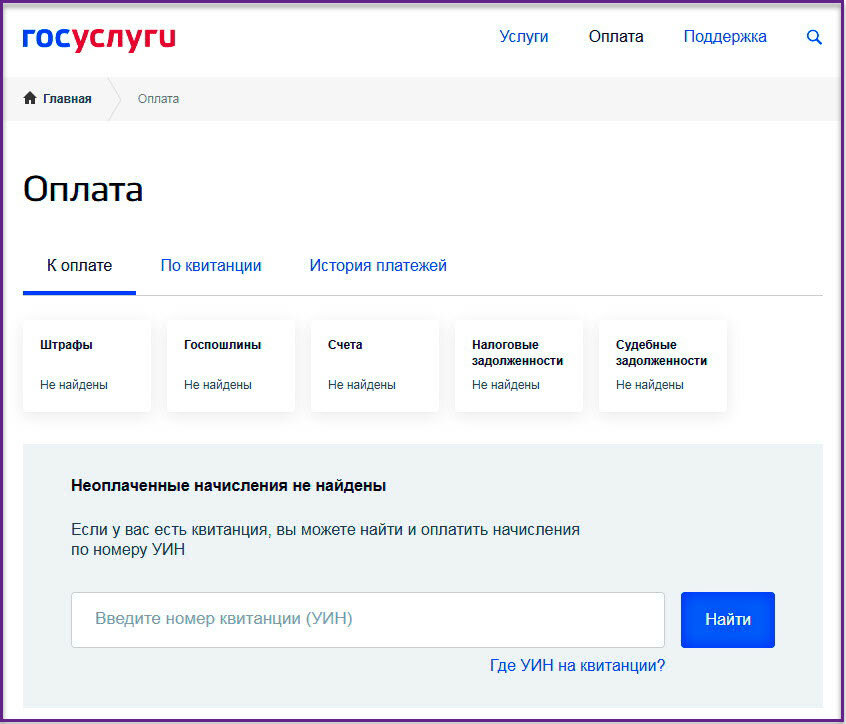
Task: Switch to the По квитанции tab
Action: (x=210, y=265)
